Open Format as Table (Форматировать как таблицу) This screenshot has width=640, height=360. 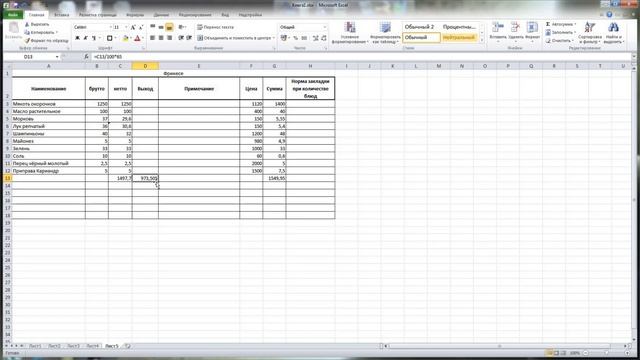coord(385,33)
